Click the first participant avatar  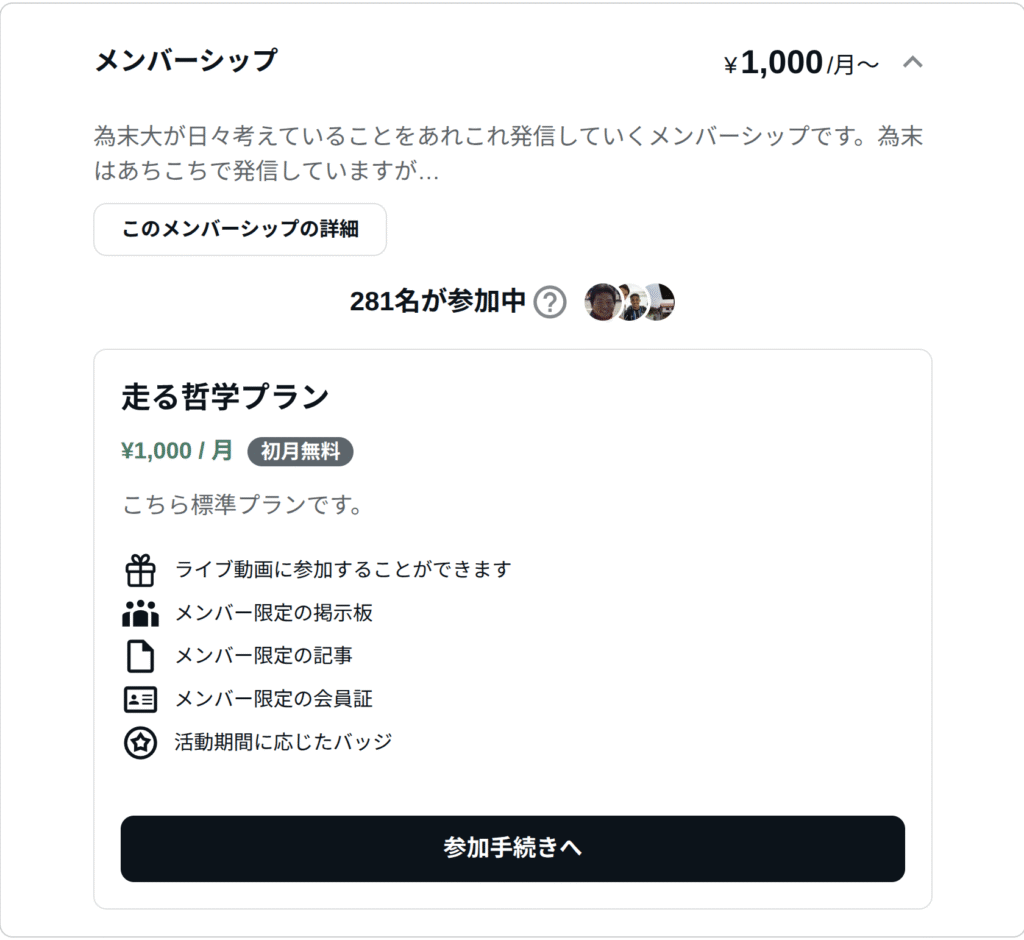602,302
